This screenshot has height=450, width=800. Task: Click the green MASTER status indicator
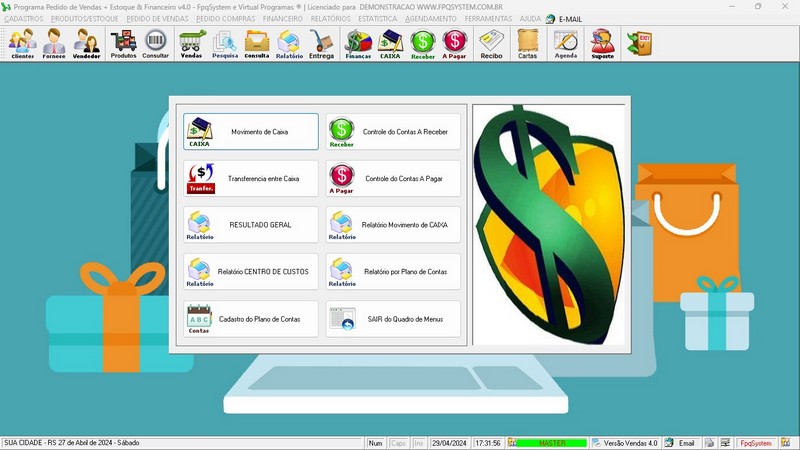(x=552, y=443)
